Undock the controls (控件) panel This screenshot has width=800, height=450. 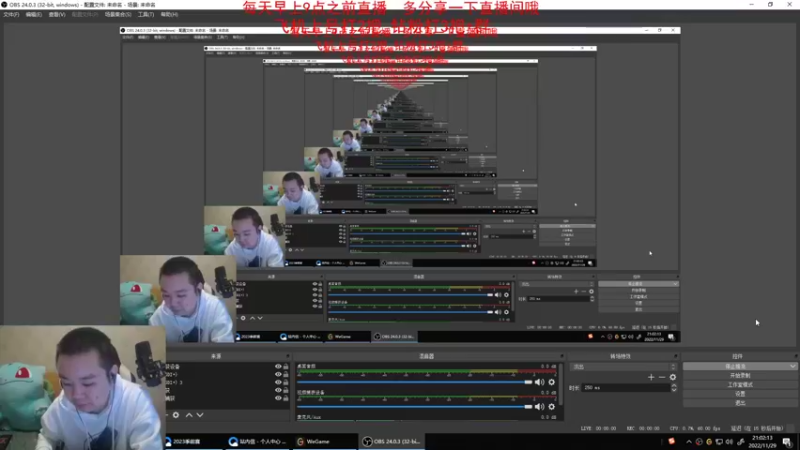[x=795, y=356]
